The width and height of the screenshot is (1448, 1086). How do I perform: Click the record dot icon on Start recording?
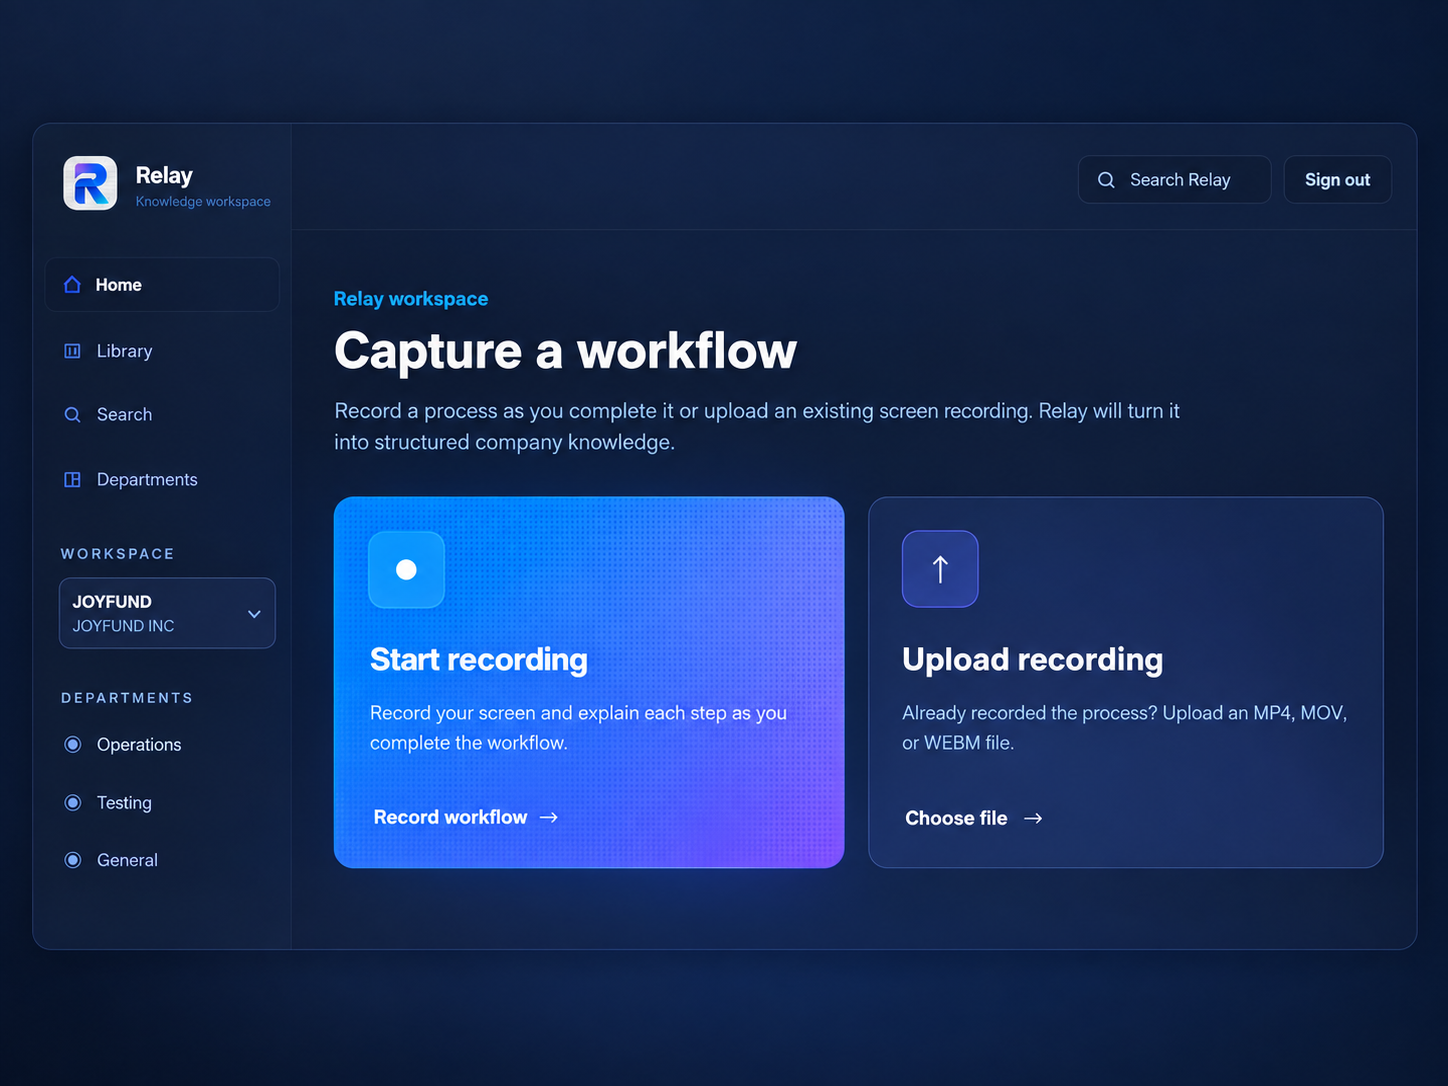tap(406, 569)
